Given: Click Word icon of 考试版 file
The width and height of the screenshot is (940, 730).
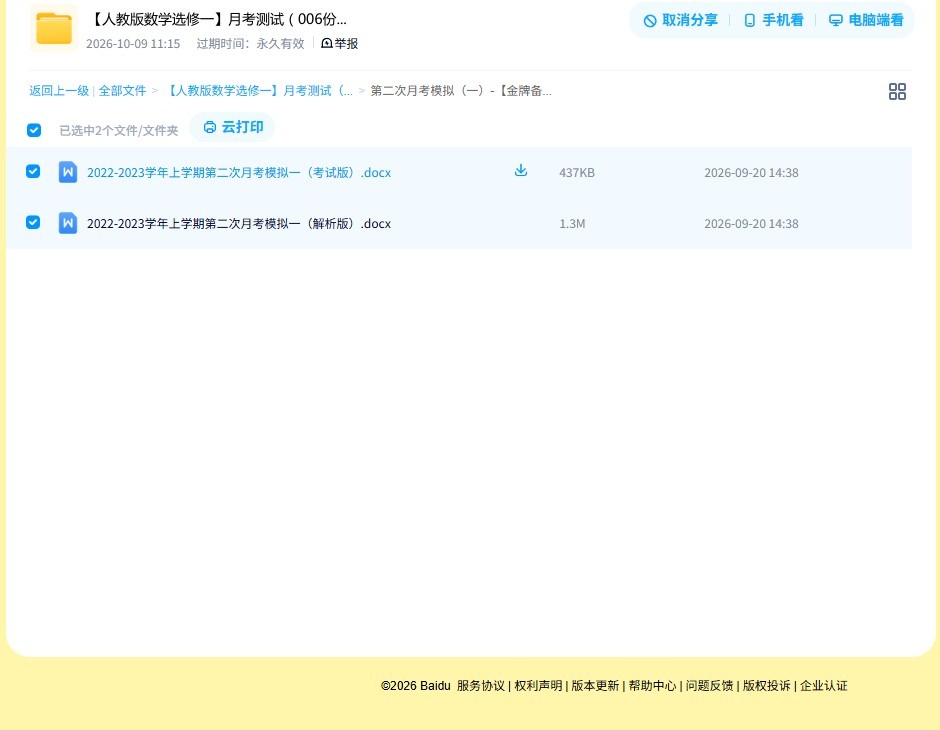Looking at the screenshot, I should (68, 172).
